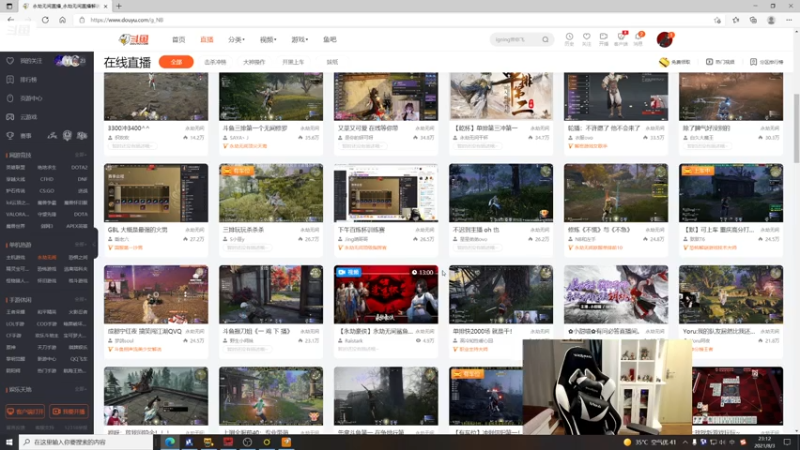Click the taskbar clock showing 23:12
The height and width of the screenshot is (450, 800).
(x=765, y=442)
